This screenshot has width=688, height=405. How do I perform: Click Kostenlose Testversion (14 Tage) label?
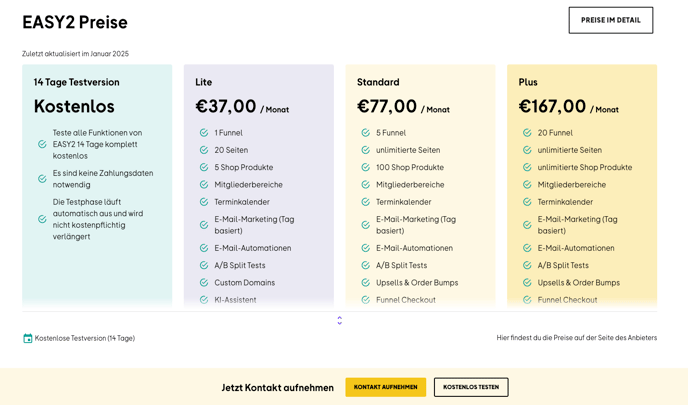click(x=85, y=338)
